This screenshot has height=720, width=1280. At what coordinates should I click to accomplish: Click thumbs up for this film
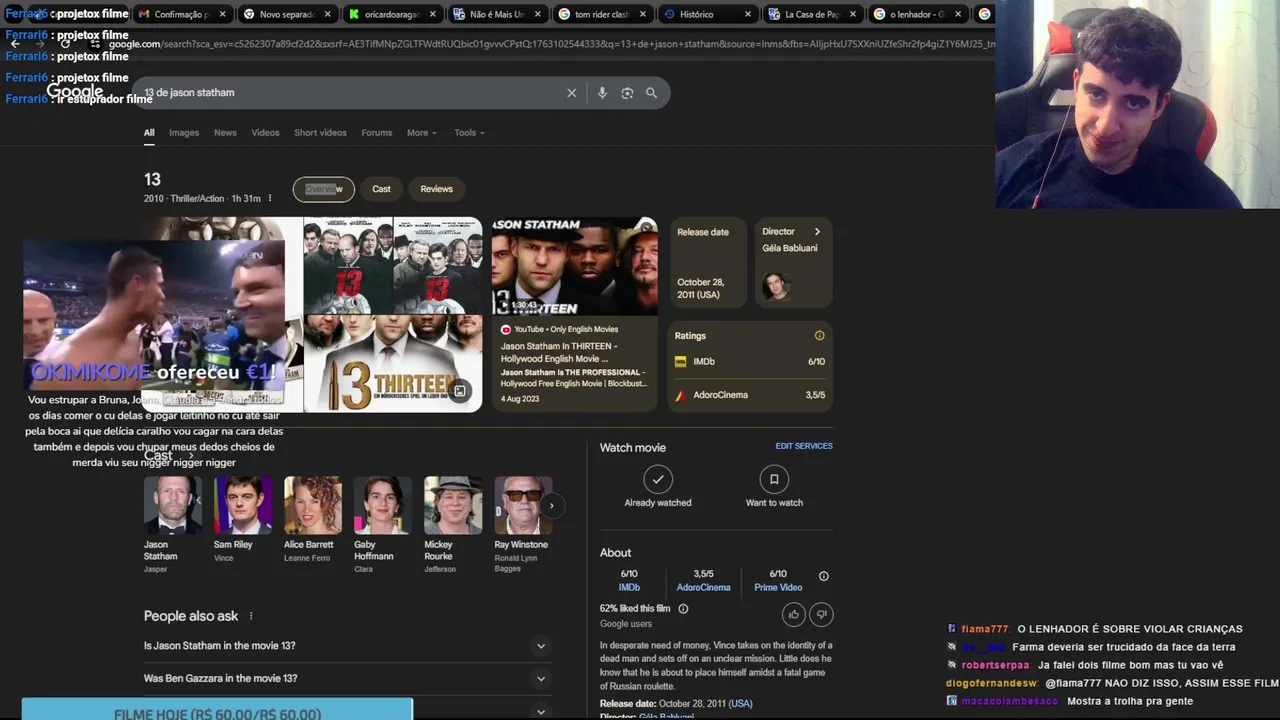(x=794, y=614)
